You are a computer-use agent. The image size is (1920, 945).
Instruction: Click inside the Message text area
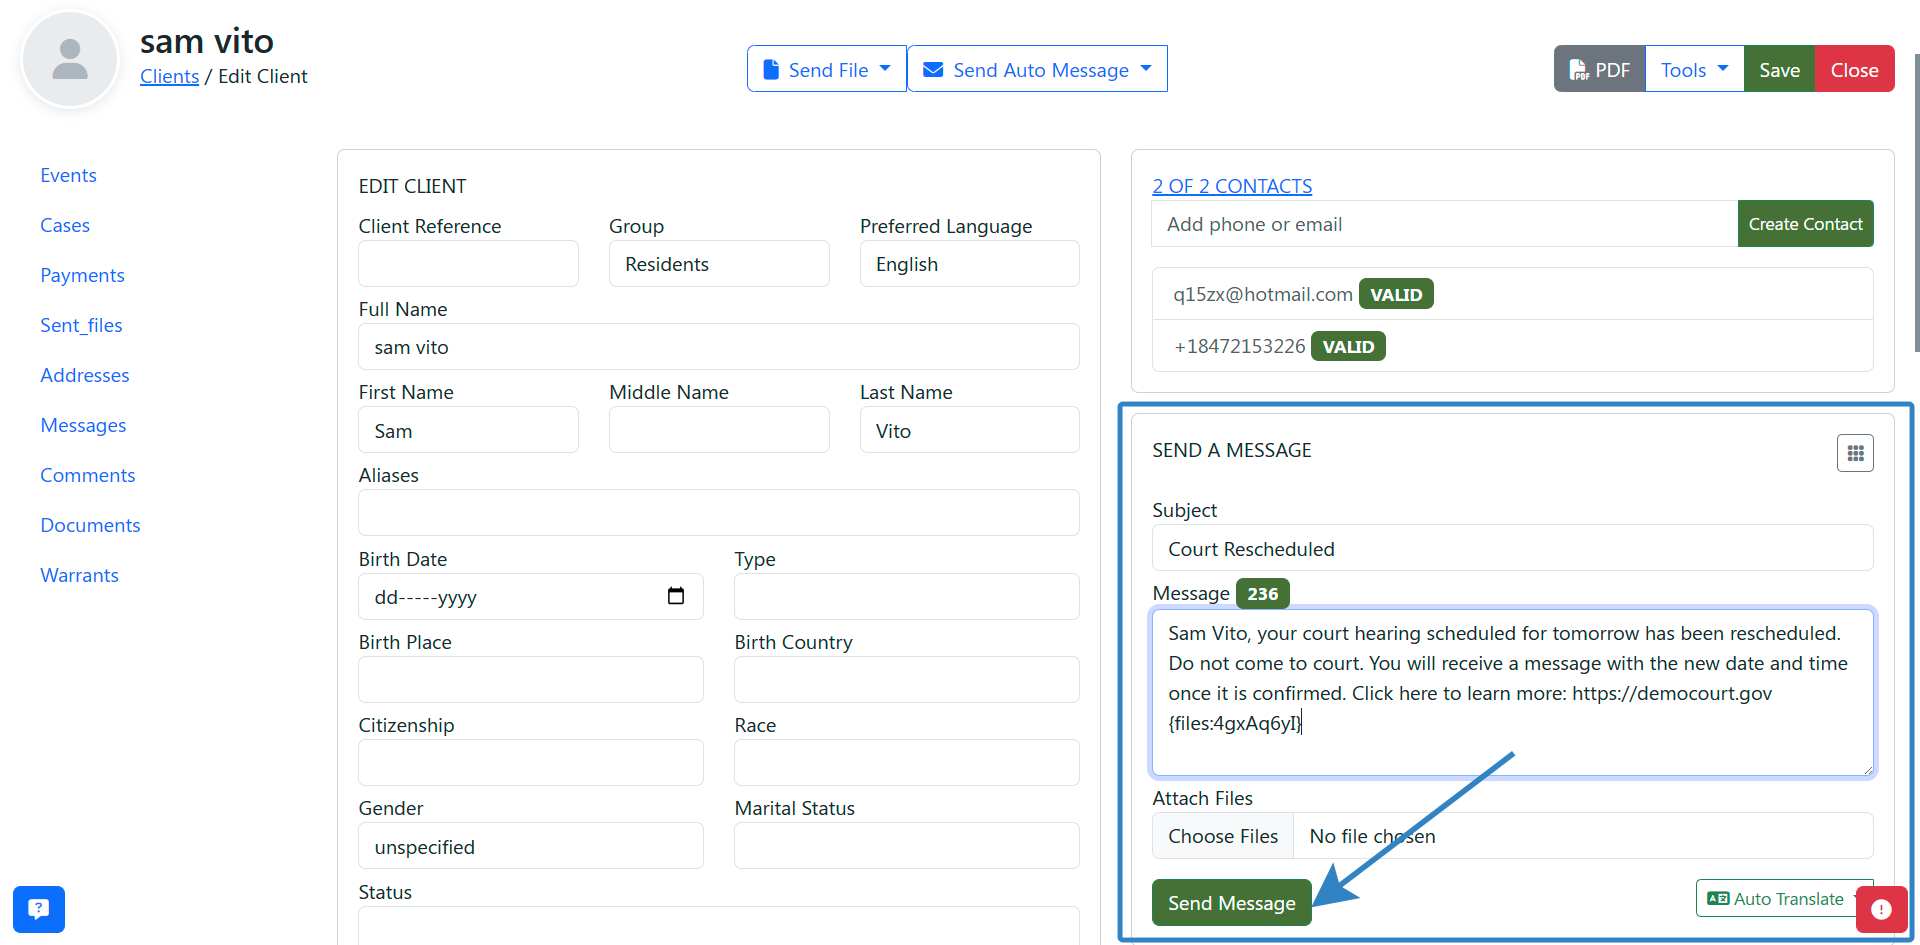click(1513, 692)
